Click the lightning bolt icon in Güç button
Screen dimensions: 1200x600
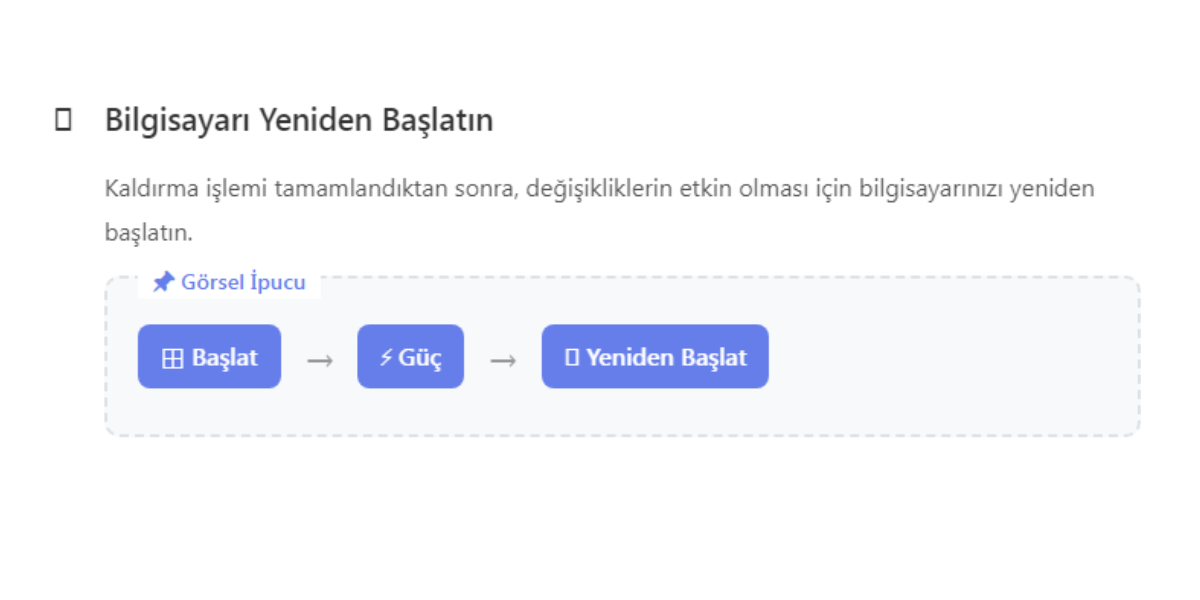[x=385, y=357]
